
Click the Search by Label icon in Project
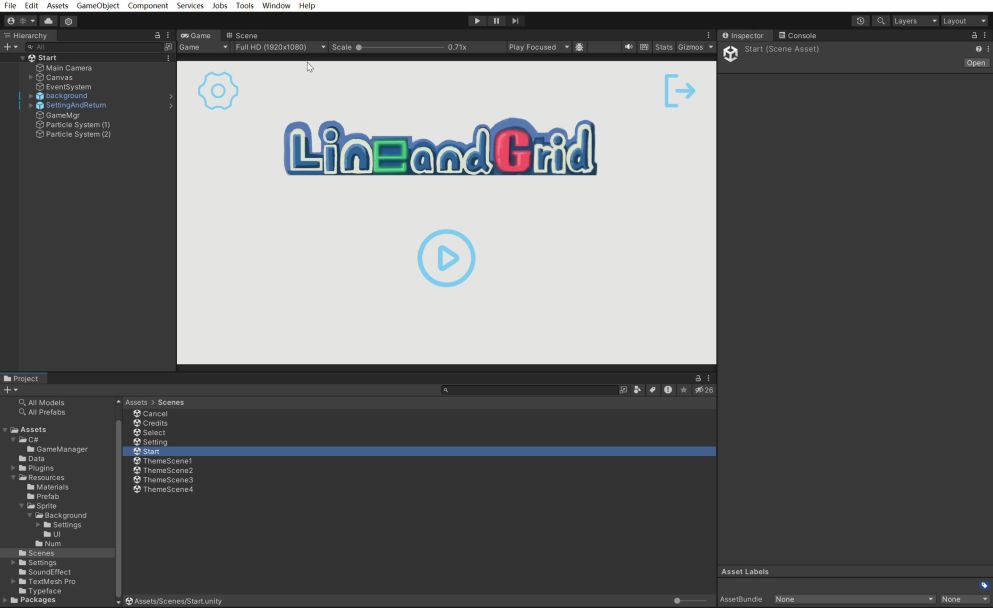coord(652,390)
